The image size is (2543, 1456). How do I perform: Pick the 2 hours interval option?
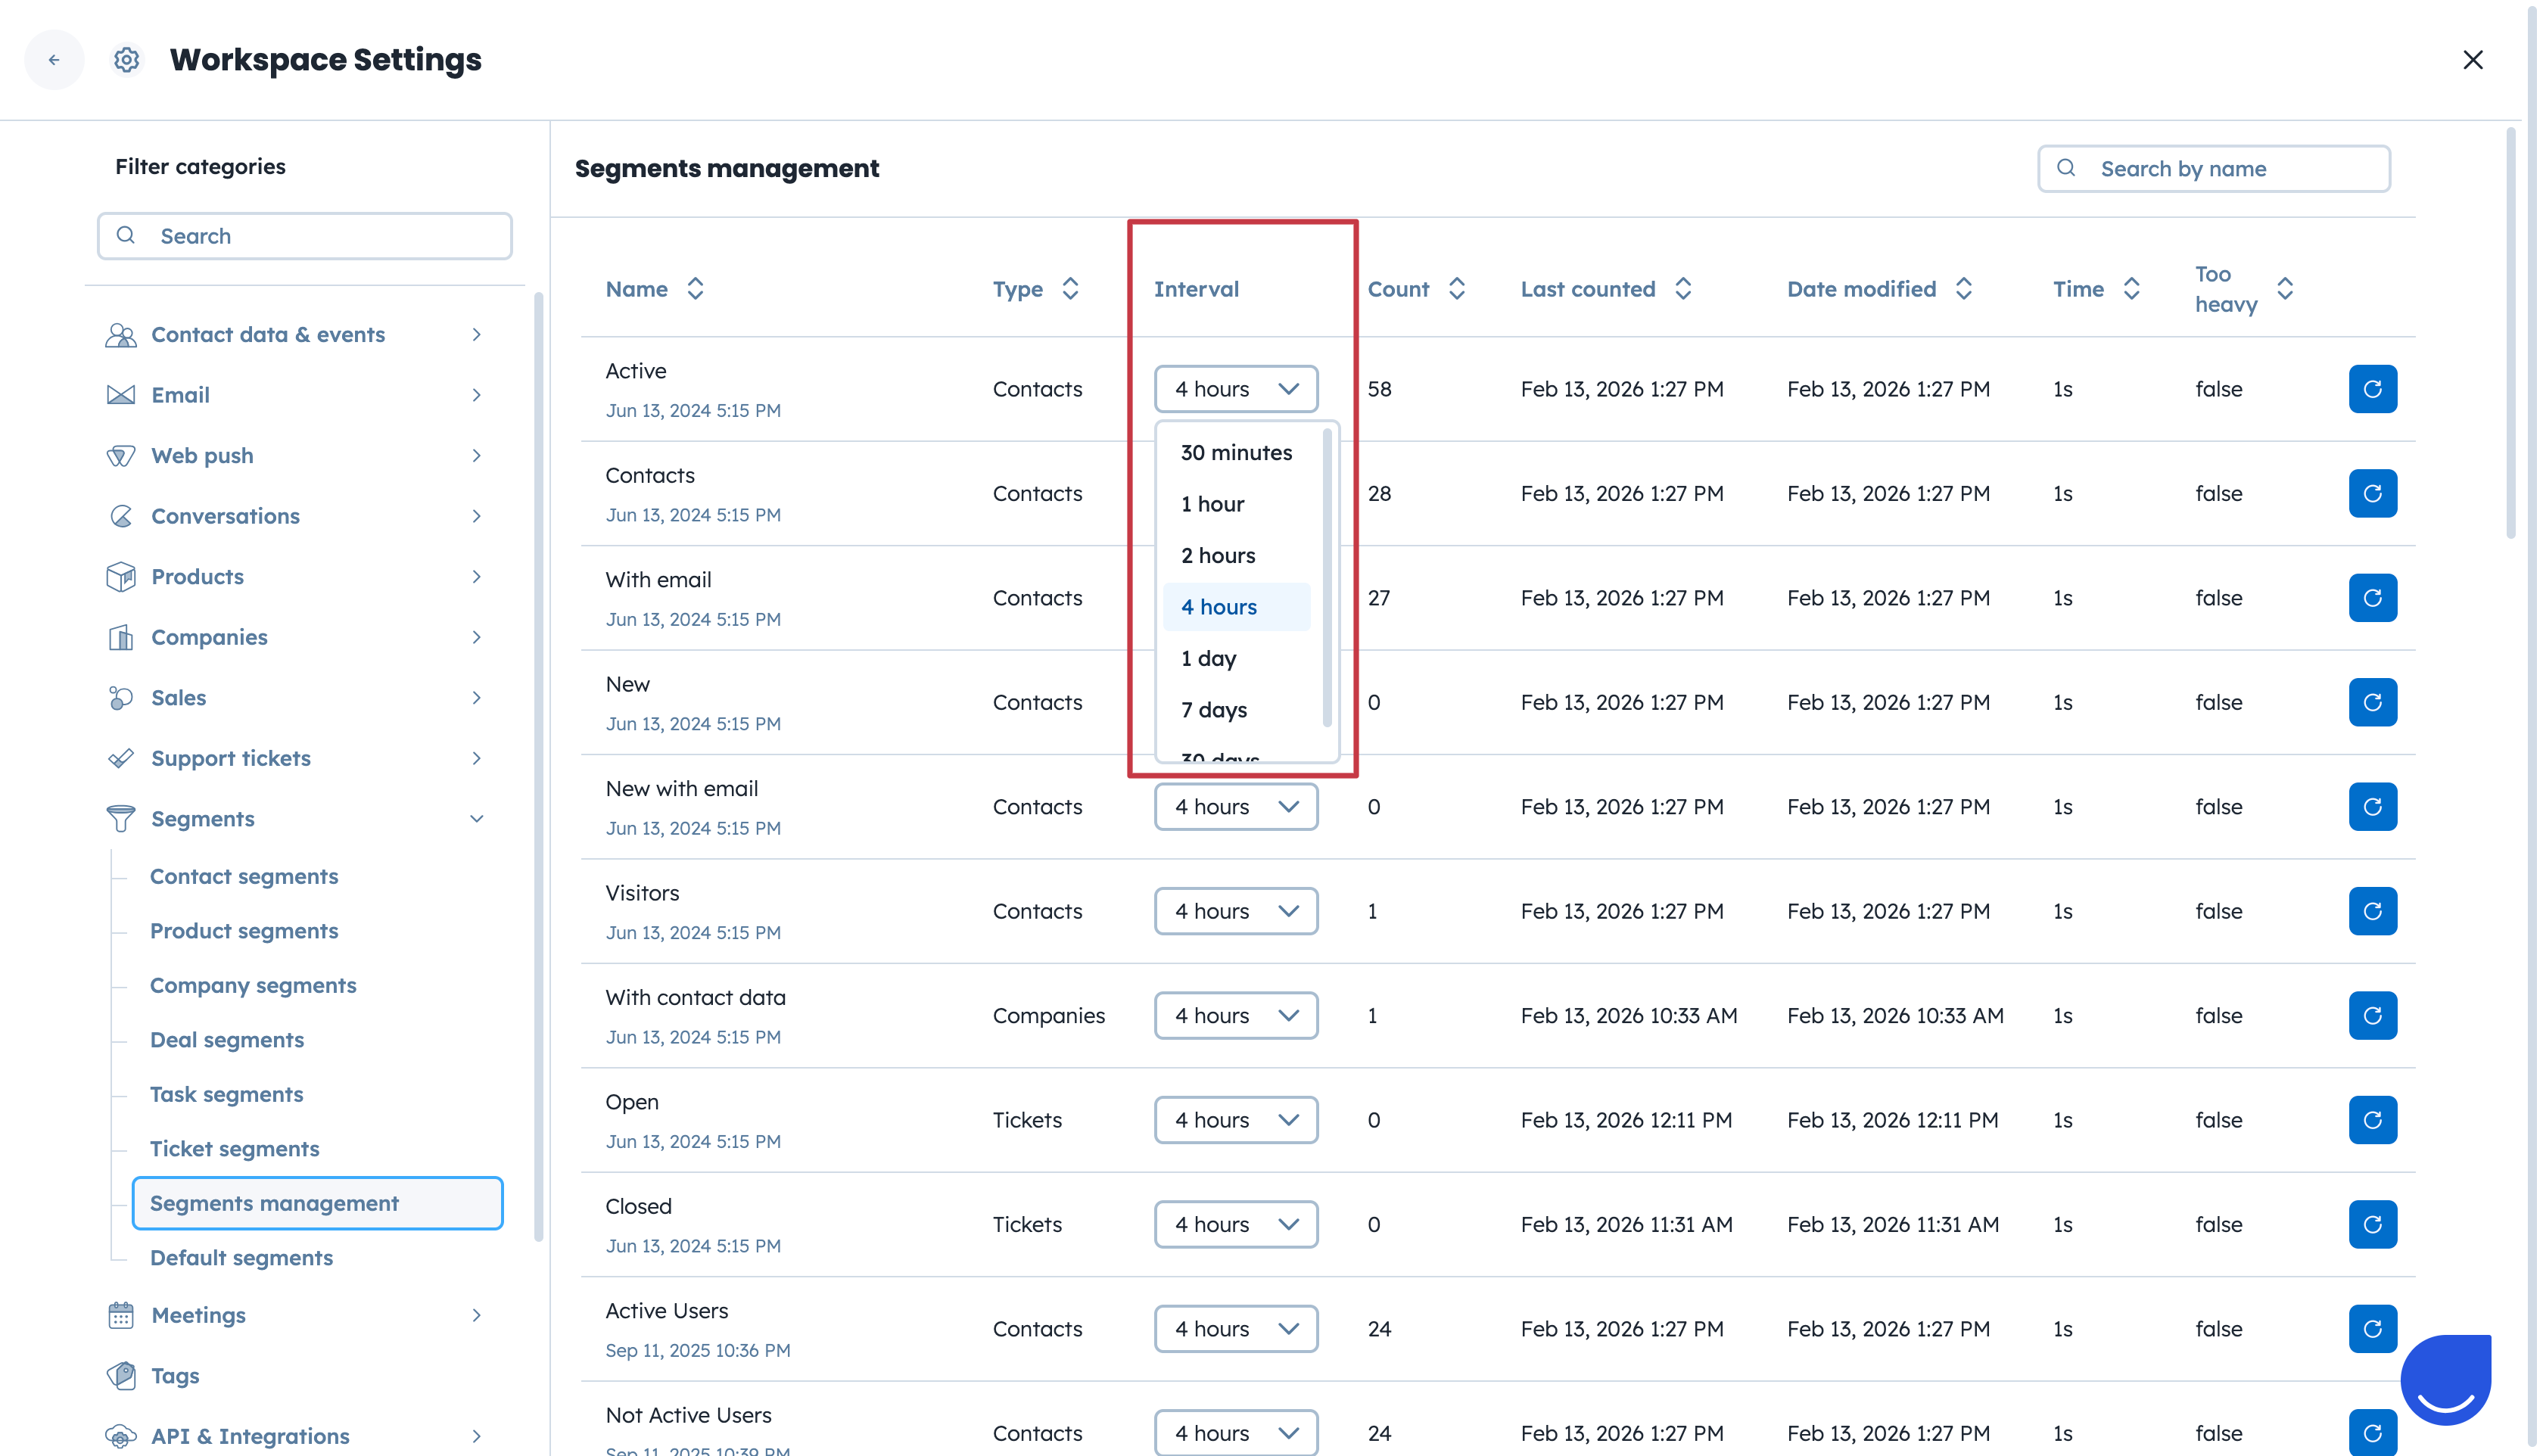(1217, 556)
